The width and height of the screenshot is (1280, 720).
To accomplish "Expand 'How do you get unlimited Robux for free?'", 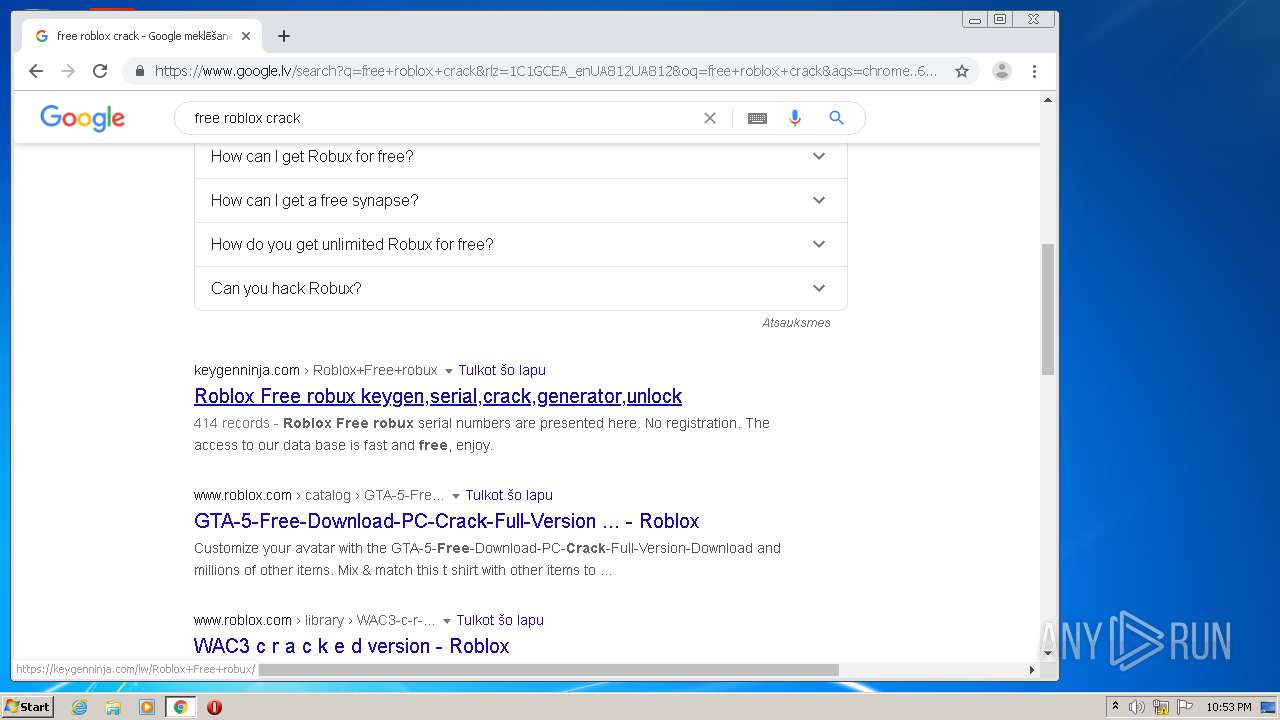I will pyautogui.click(x=521, y=244).
